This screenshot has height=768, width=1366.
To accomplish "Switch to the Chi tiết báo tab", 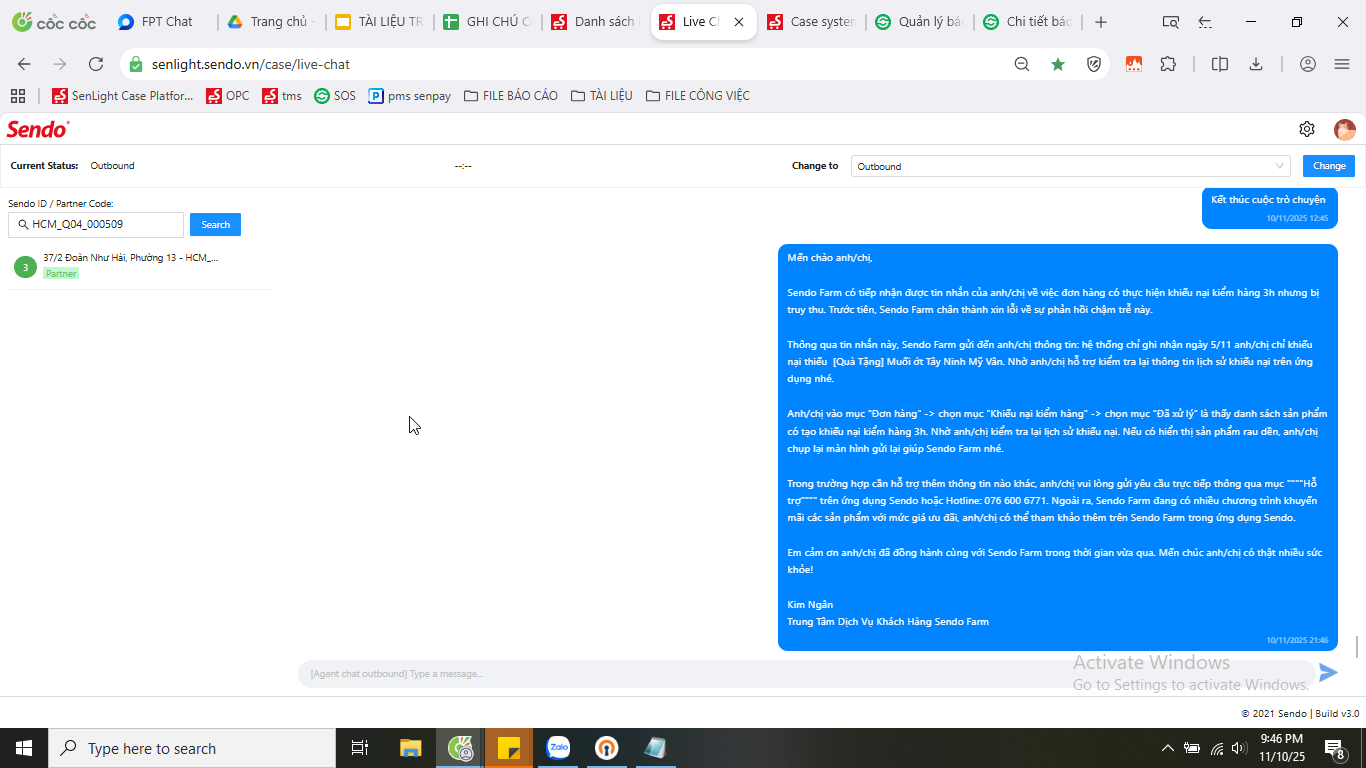I will (1027, 22).
